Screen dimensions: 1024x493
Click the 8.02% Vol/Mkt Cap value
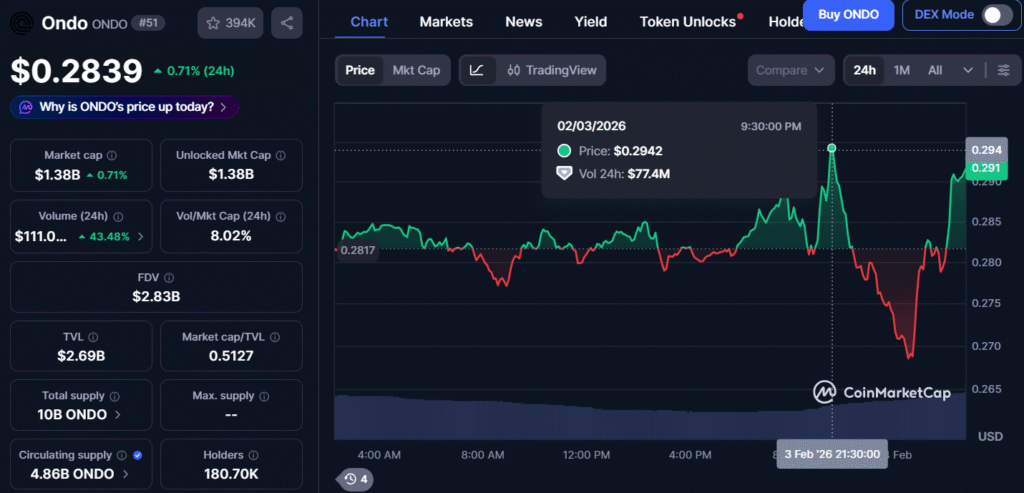coord(231,236)
